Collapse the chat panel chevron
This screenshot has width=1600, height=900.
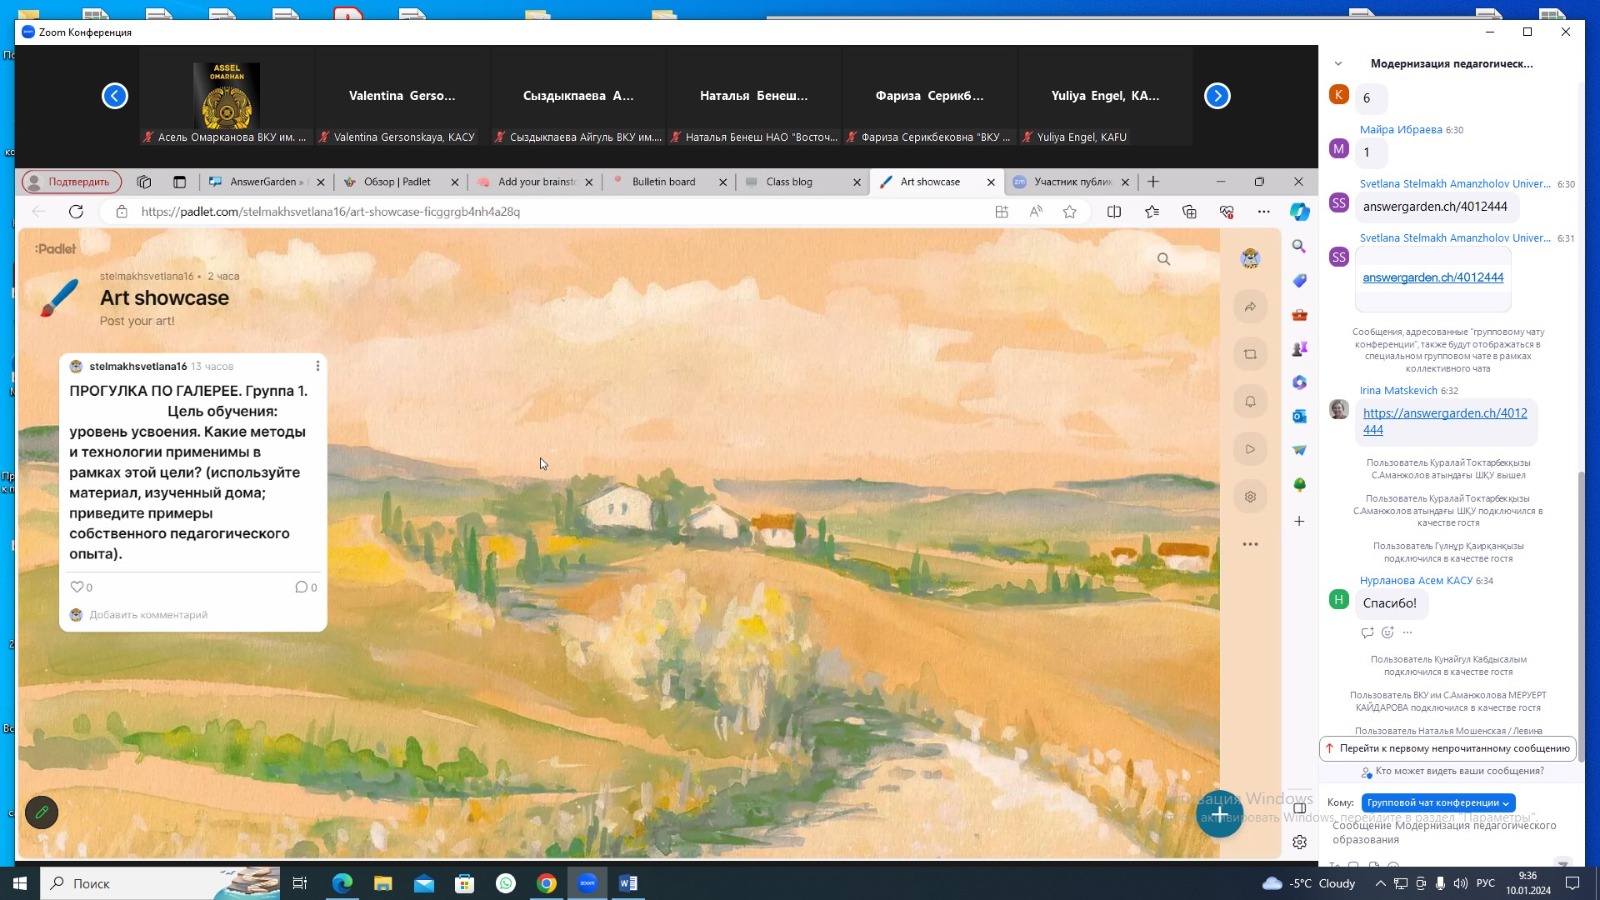pos(1338,64)
